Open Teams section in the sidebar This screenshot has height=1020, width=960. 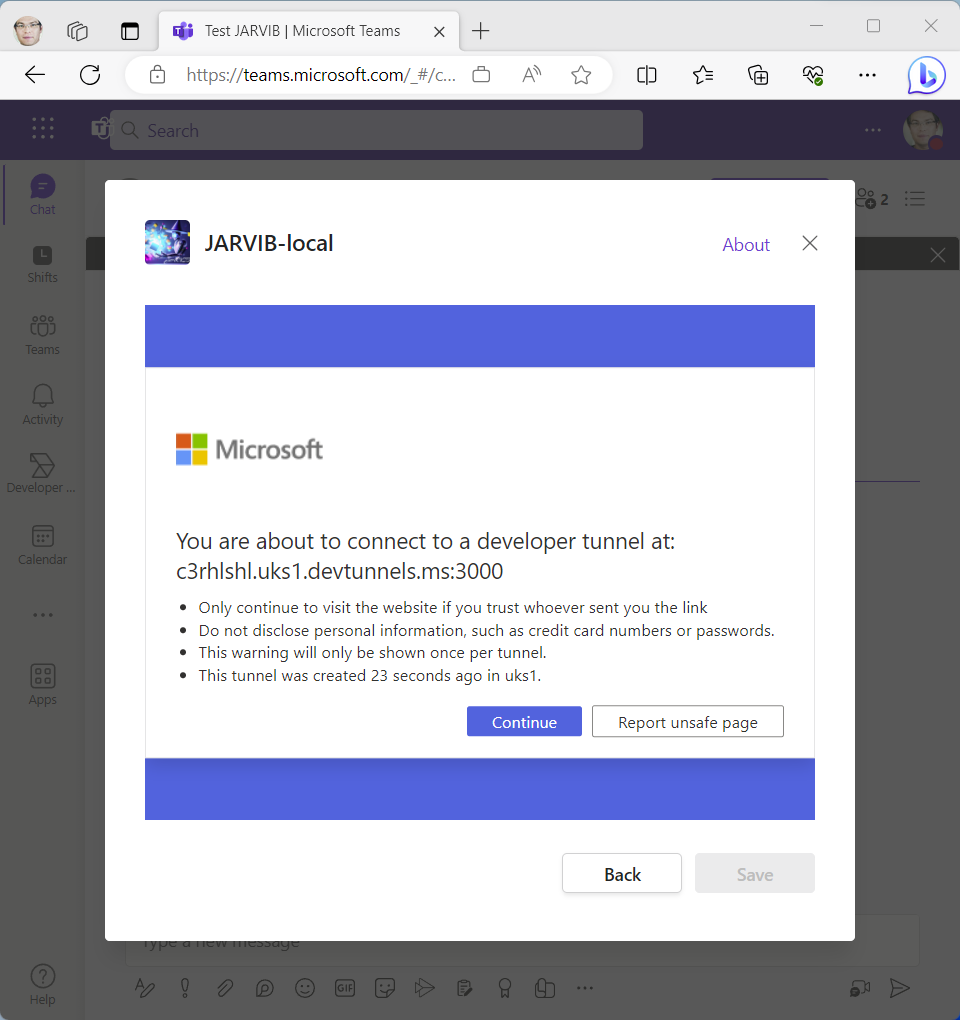[42, 334]
